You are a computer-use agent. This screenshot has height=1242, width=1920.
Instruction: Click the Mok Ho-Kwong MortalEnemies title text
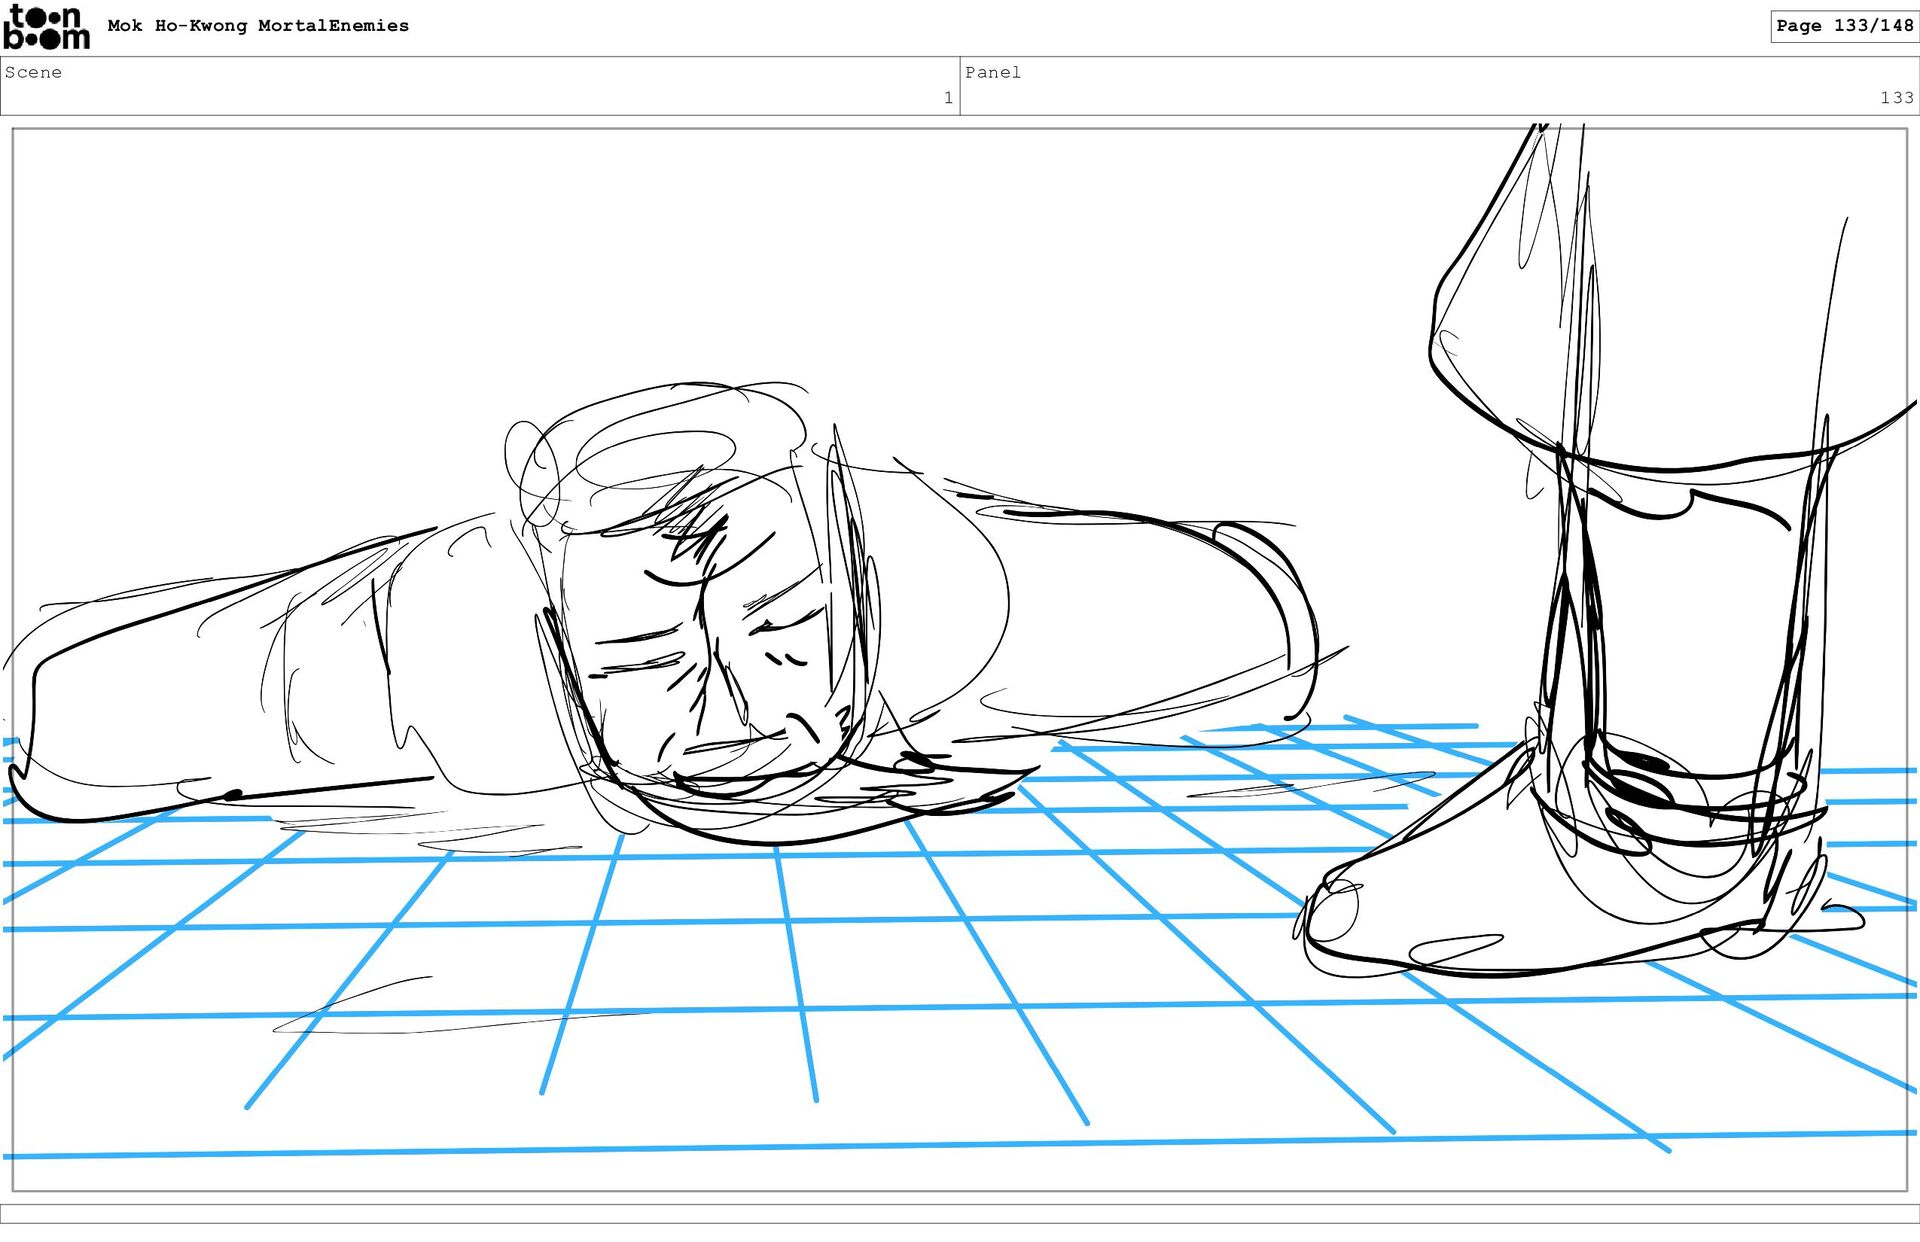258,26
